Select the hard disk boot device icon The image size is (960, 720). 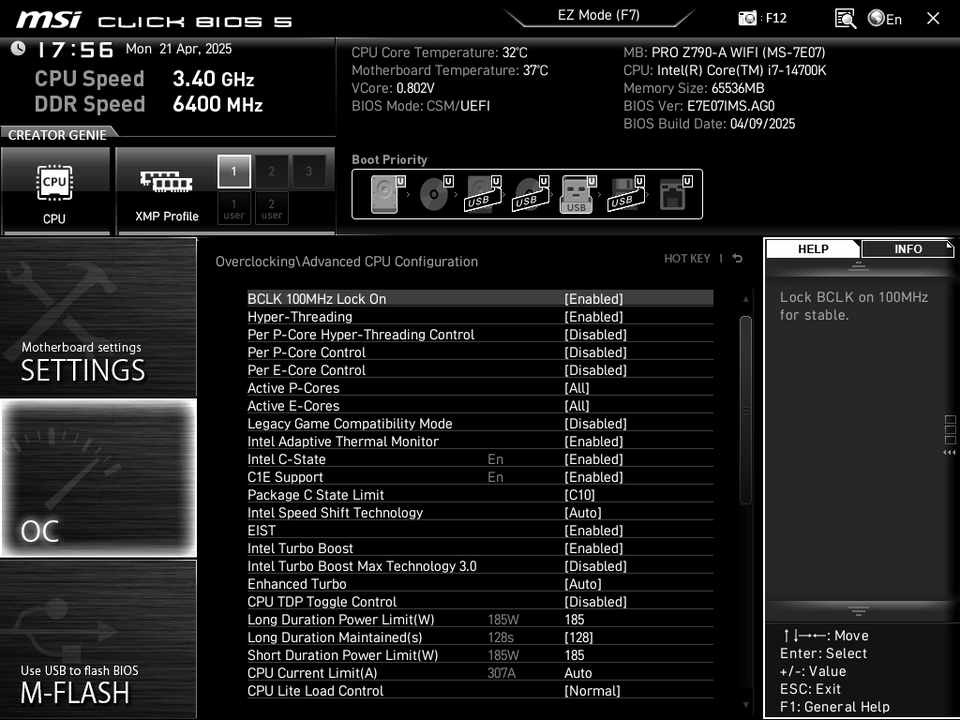point(388,193)
